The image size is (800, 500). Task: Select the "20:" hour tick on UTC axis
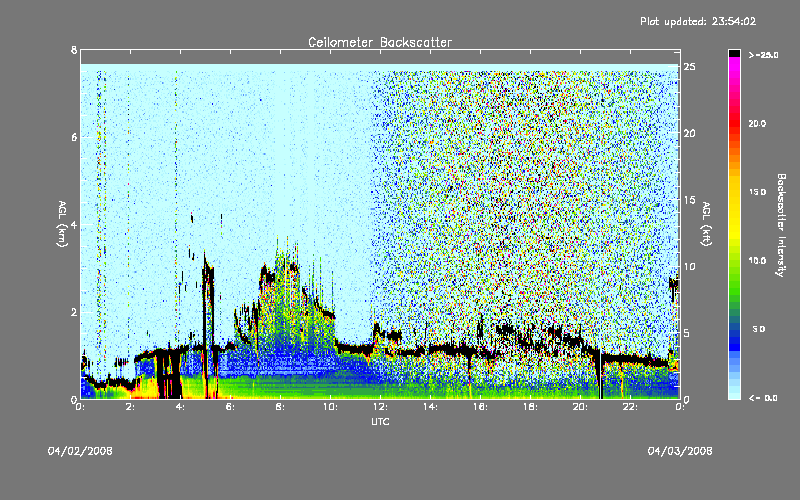pos(580,407)
